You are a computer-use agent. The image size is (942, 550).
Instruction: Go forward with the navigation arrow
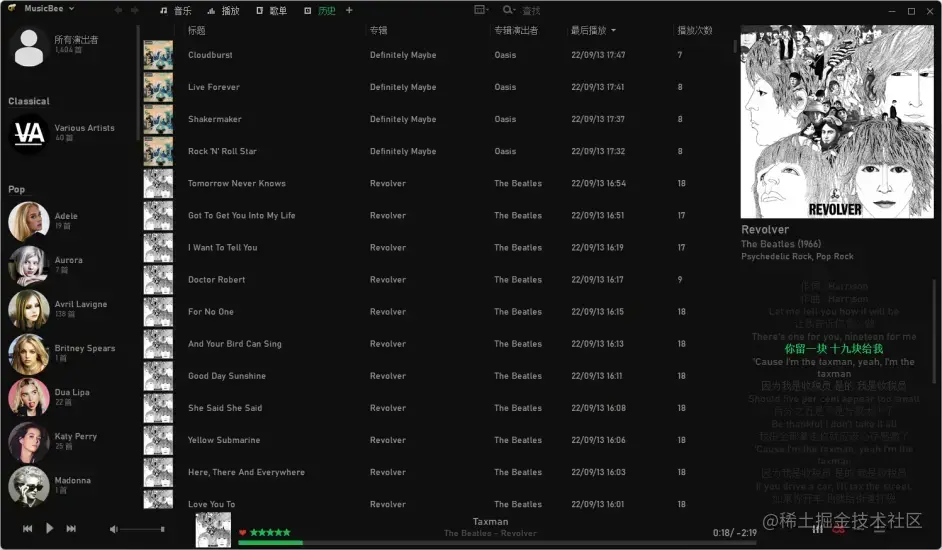pos(135,10)
